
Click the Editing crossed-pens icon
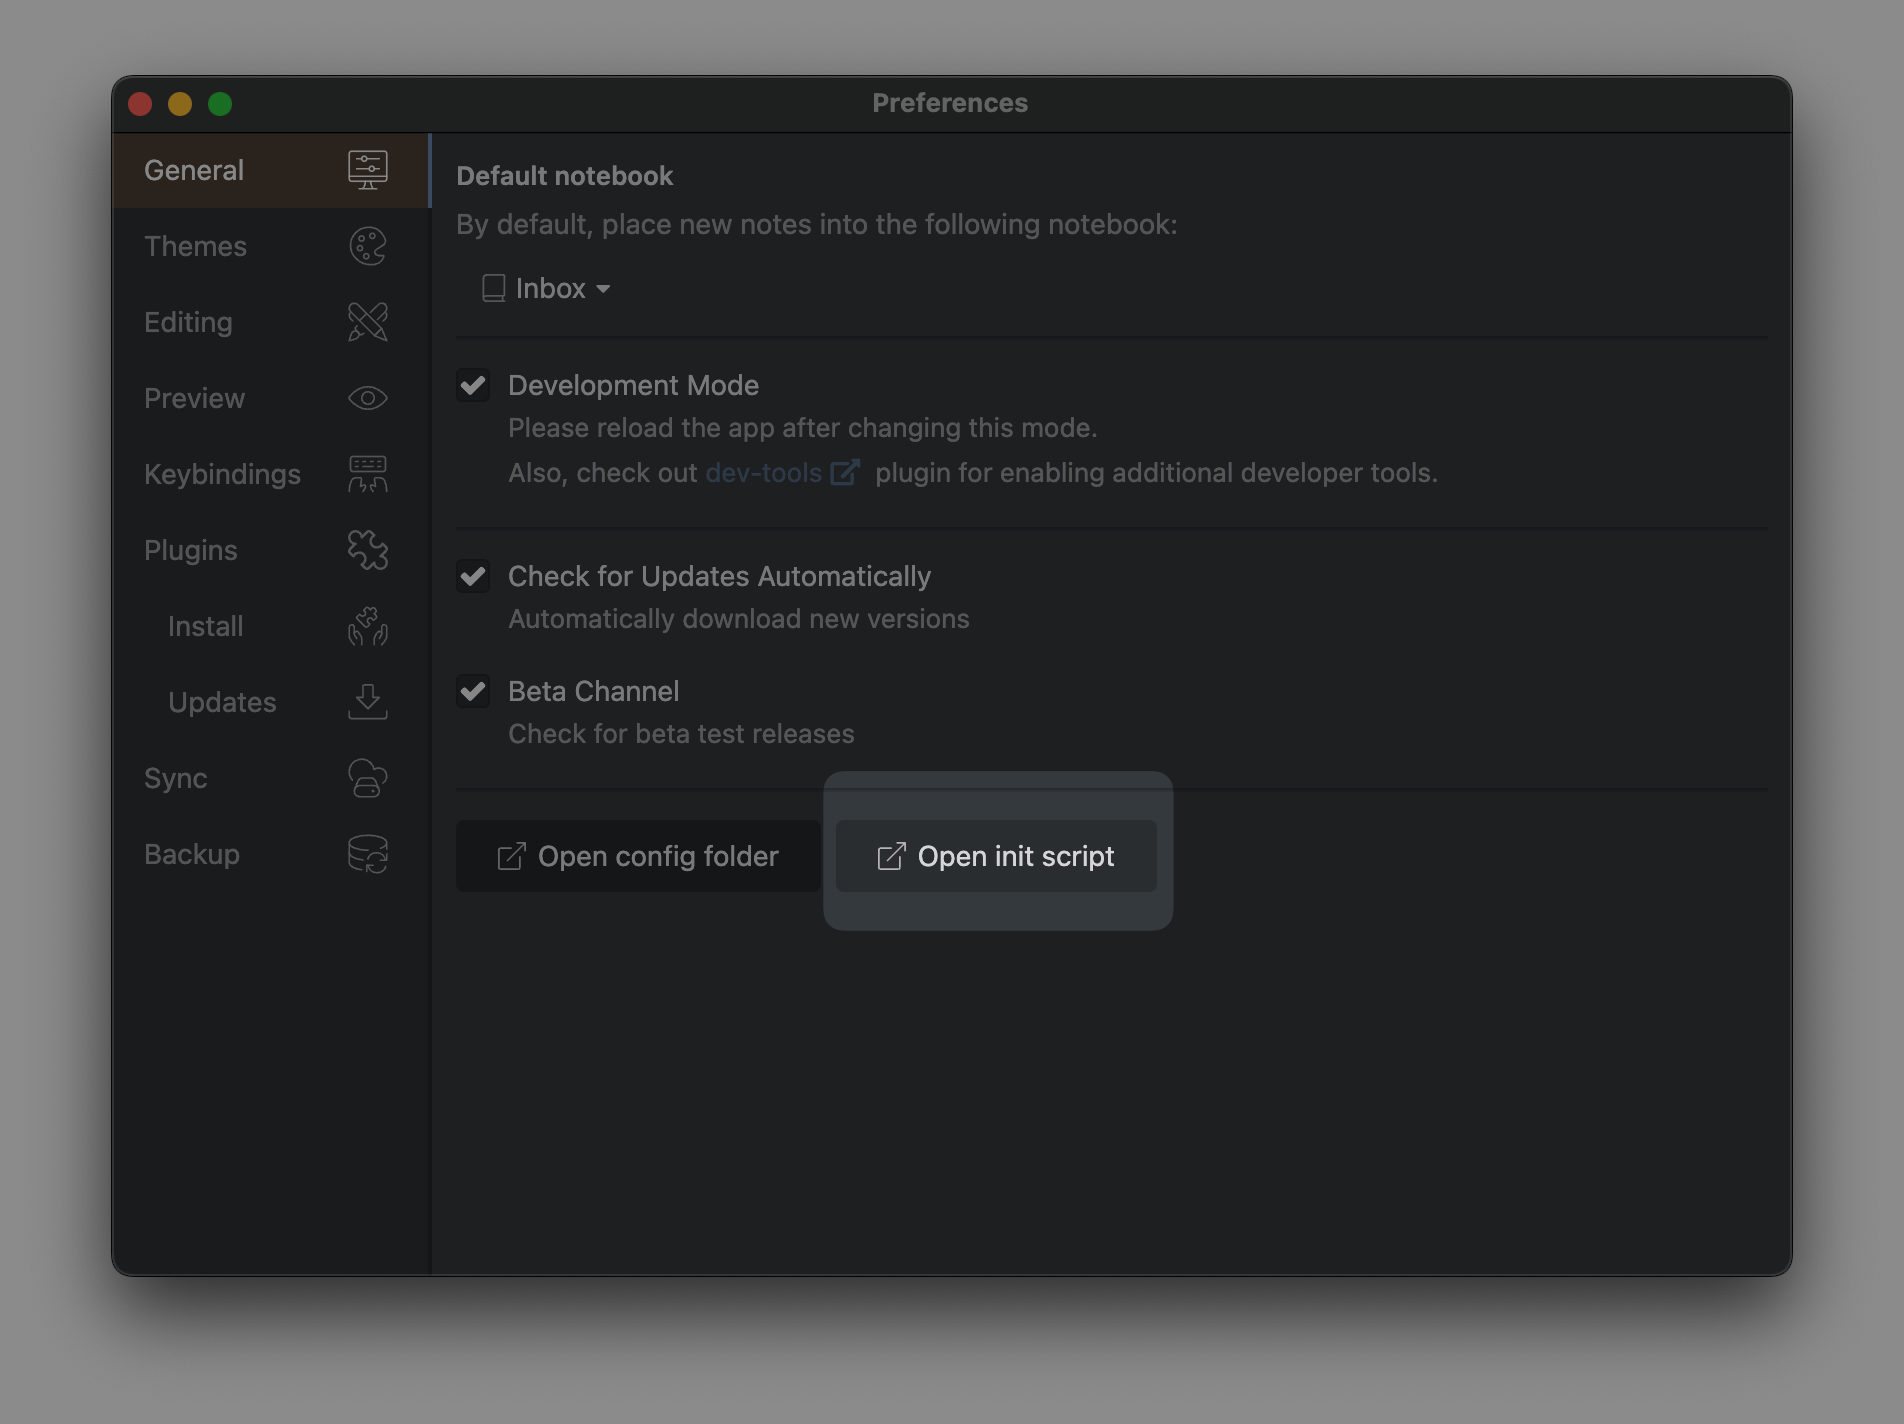(x=365, y=322)
